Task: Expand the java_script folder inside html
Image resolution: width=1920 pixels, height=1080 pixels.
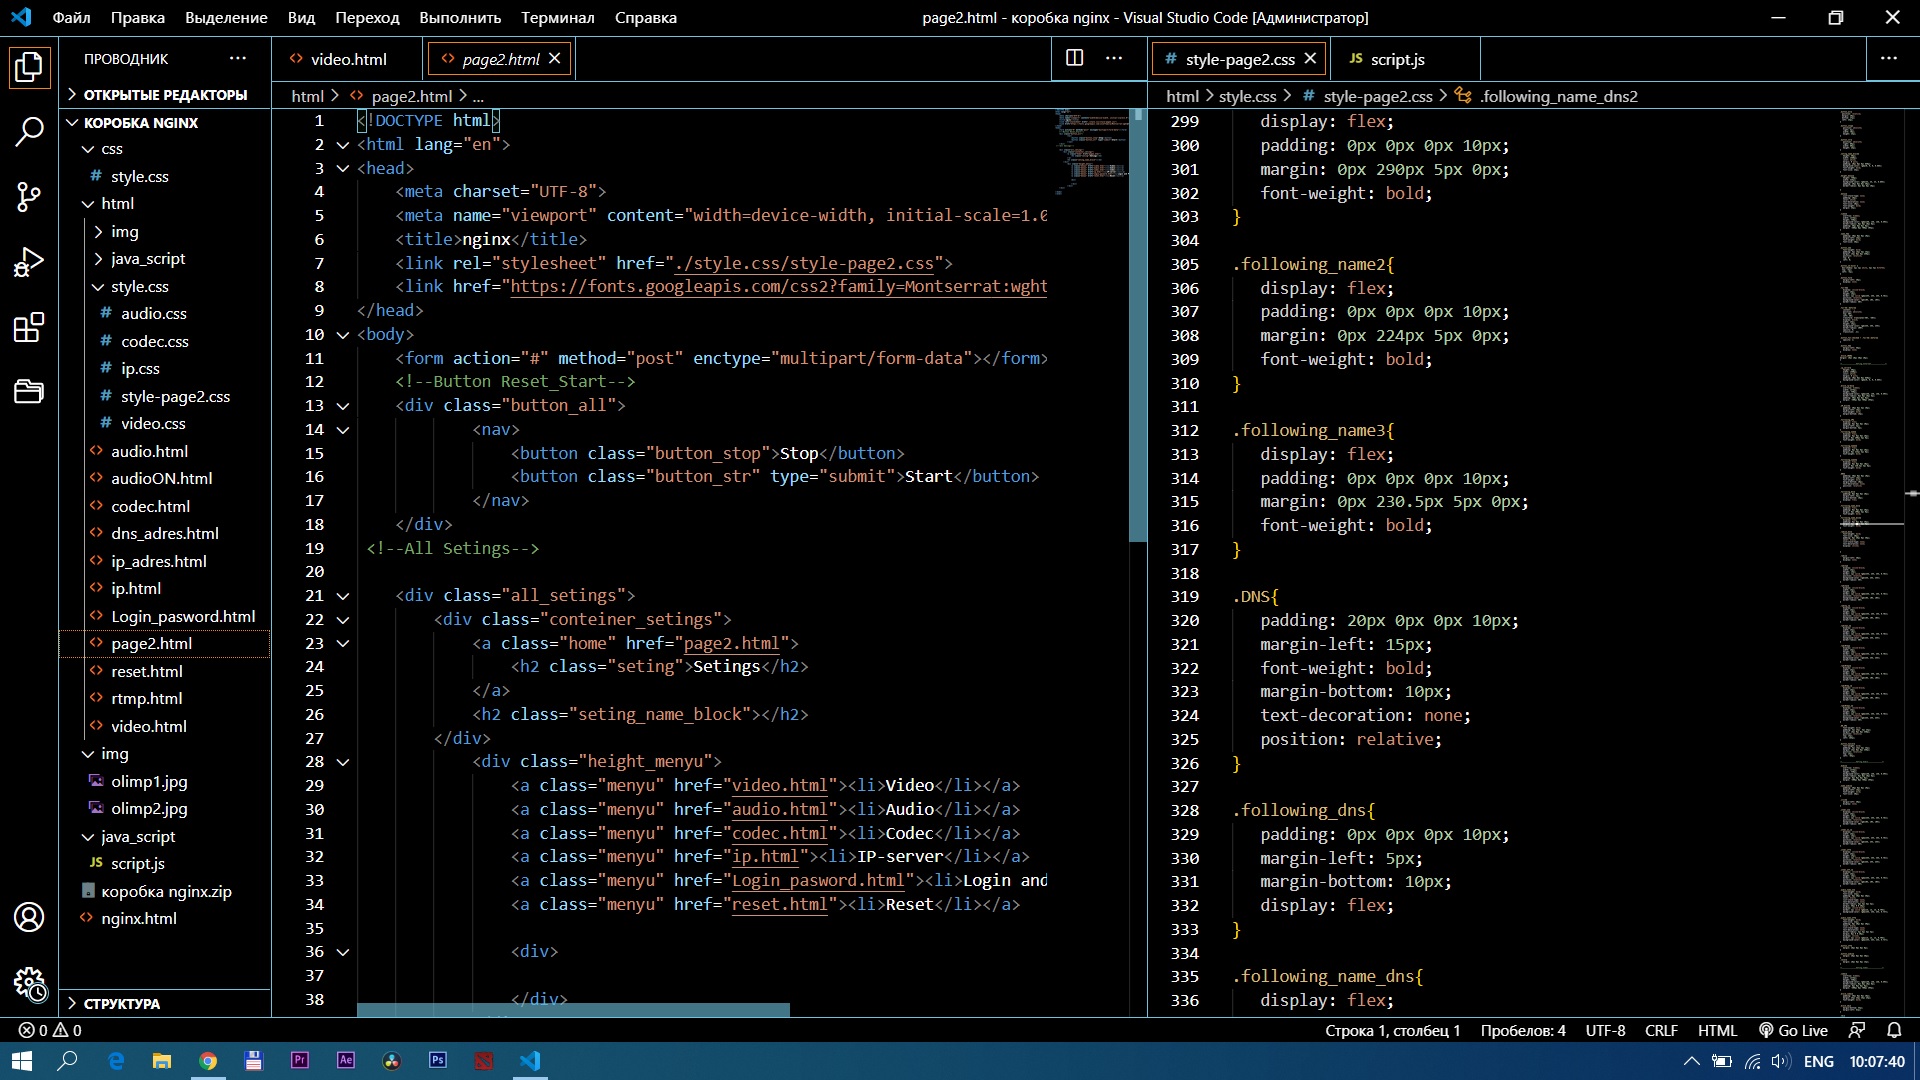Action: [x=165, y=258]
